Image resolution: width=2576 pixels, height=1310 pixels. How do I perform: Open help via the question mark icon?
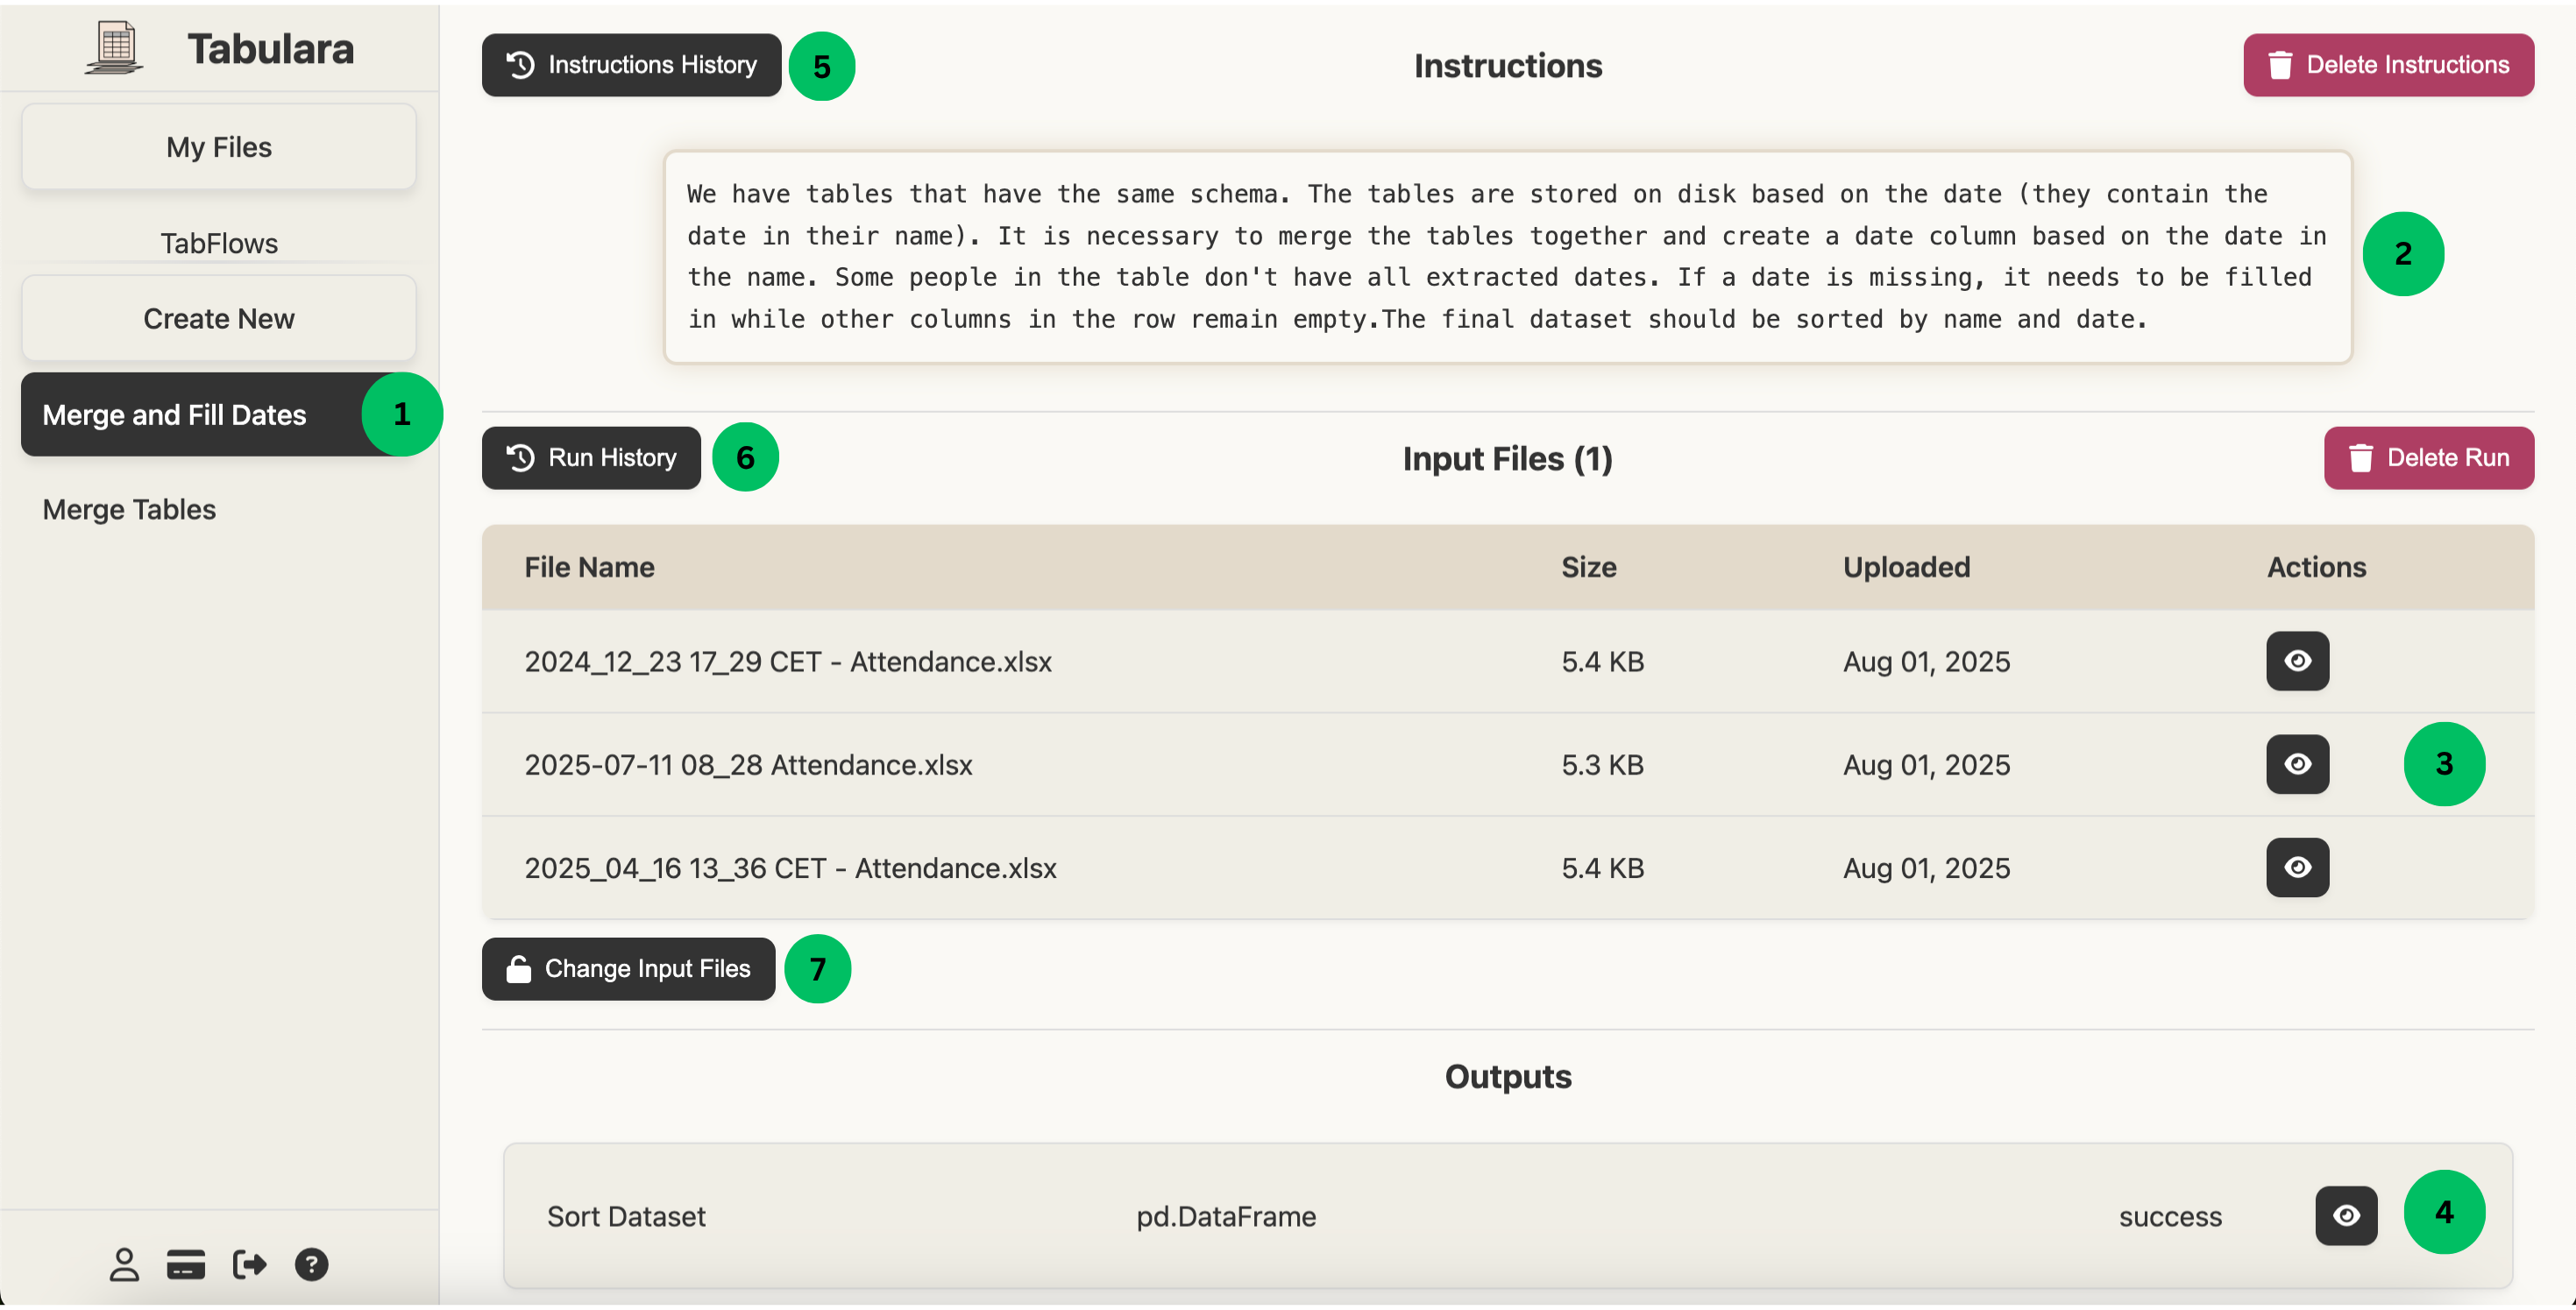[311, 1264]
